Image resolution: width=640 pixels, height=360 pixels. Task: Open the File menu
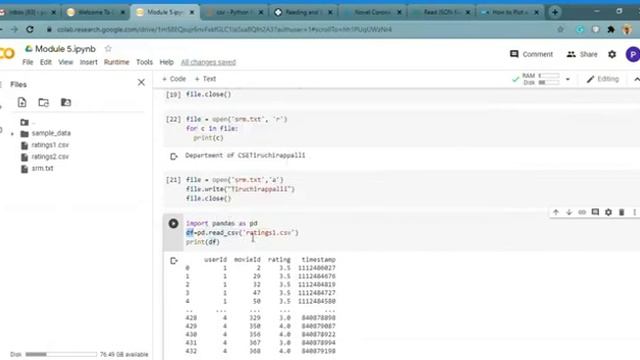pyautogui.click(x=28, y=62)
